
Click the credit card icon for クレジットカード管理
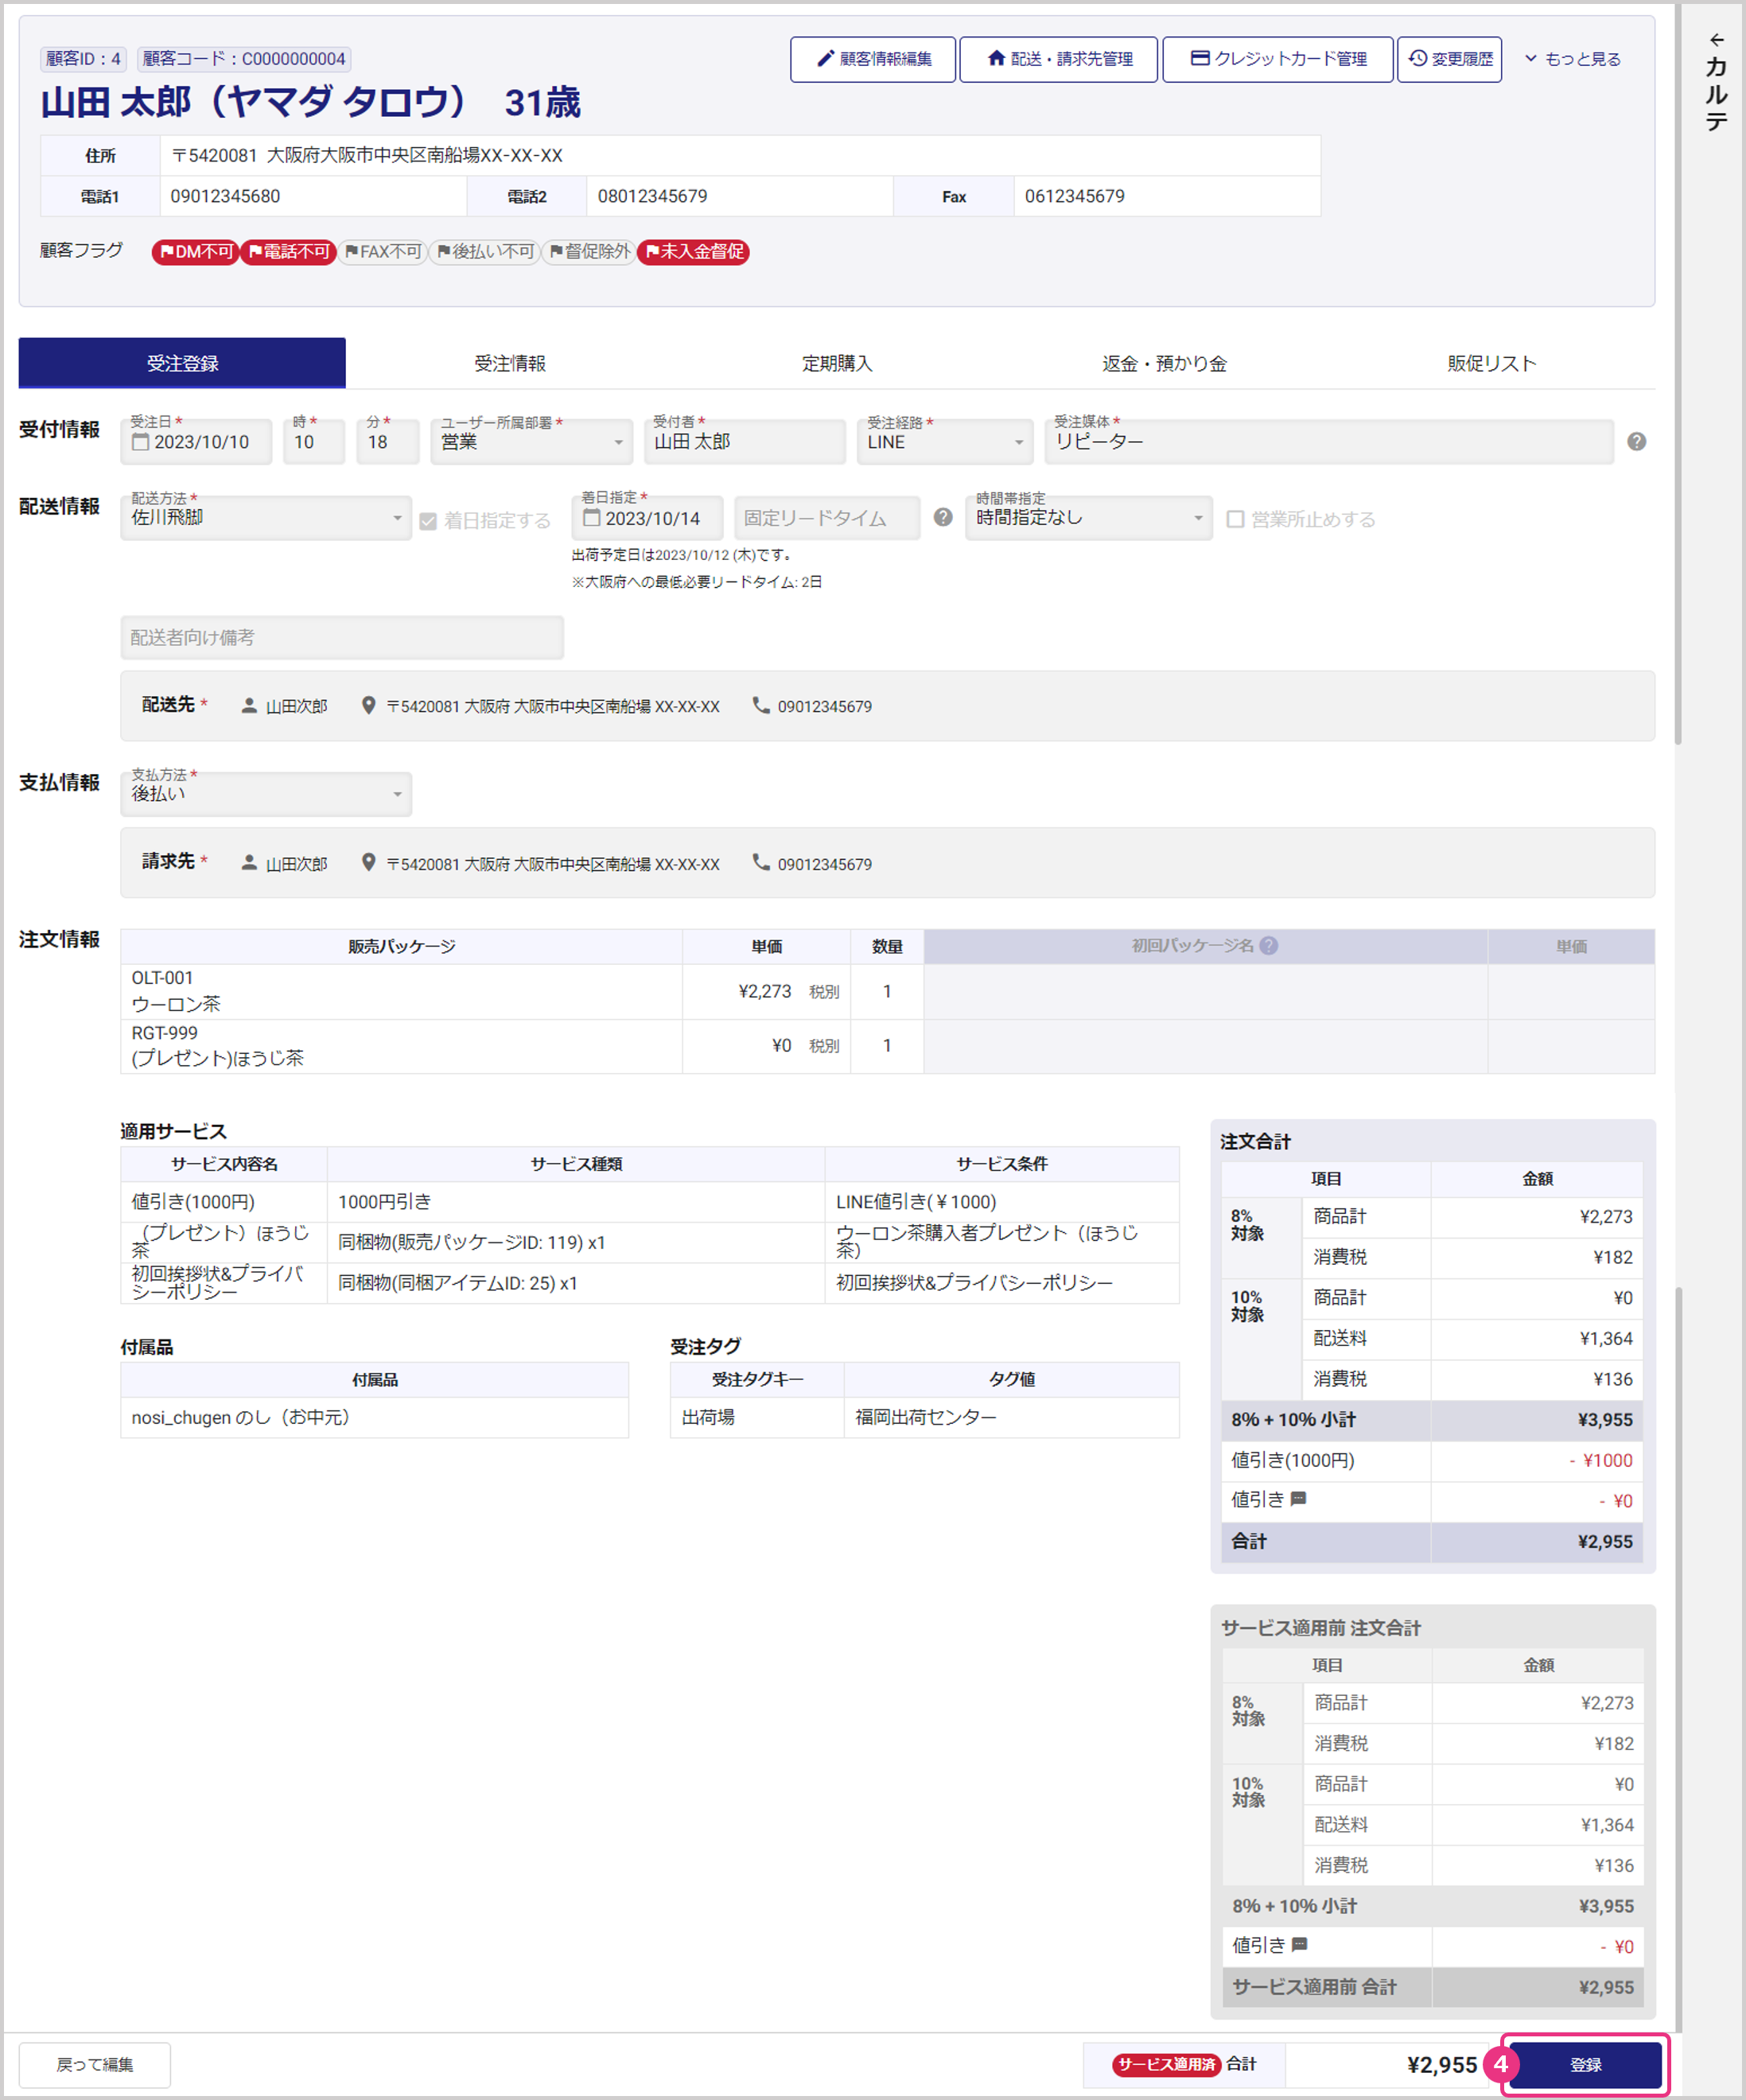click(1200, 59)
